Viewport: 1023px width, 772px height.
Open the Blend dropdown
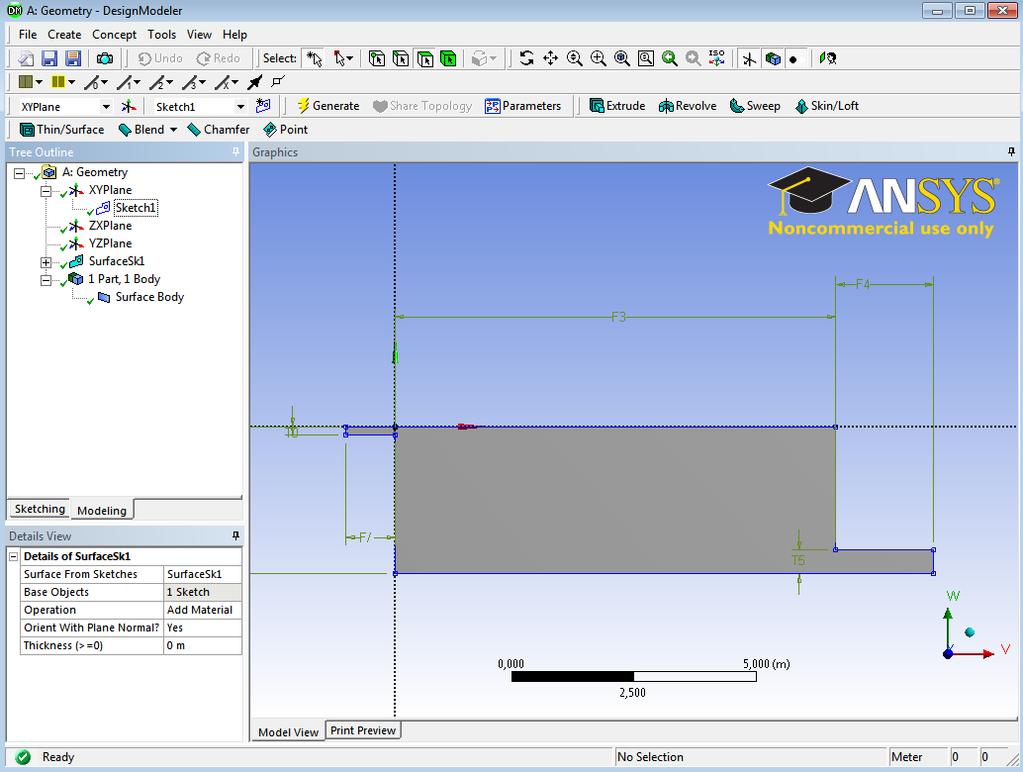174,130
